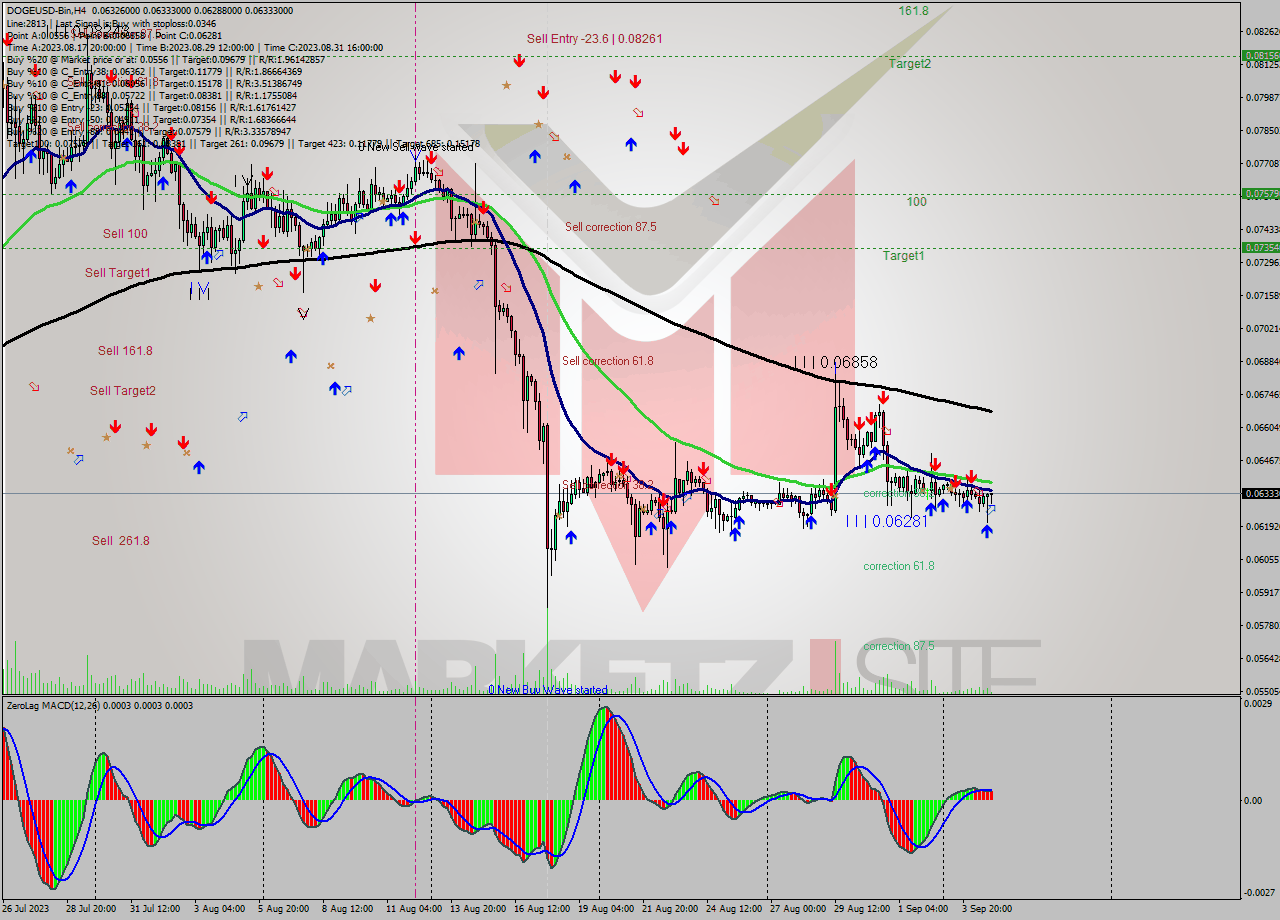This screenshot has width=1280, height=920.
Task: Click the '1 Sep 04:00' time axis label
Action: point(923,909)
